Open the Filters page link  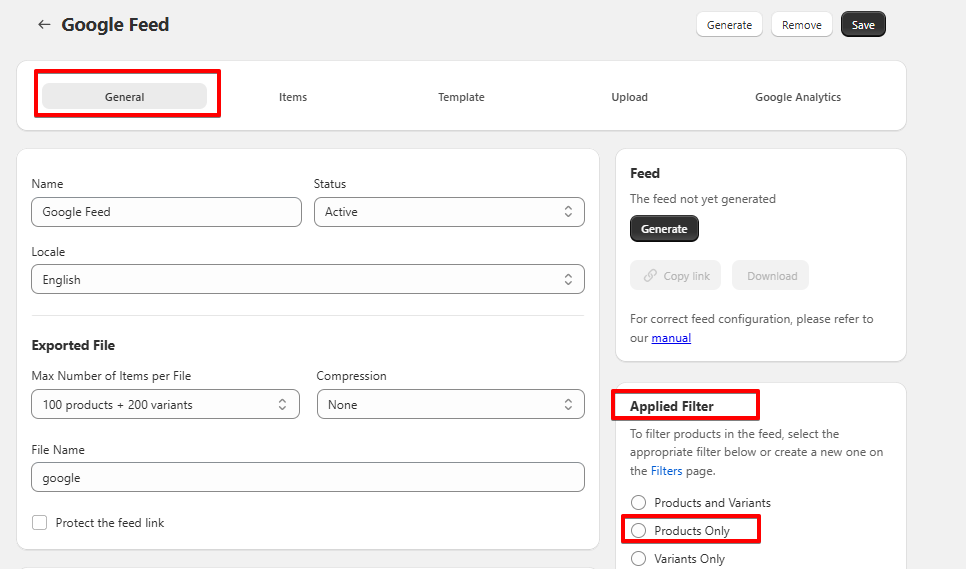667,471
